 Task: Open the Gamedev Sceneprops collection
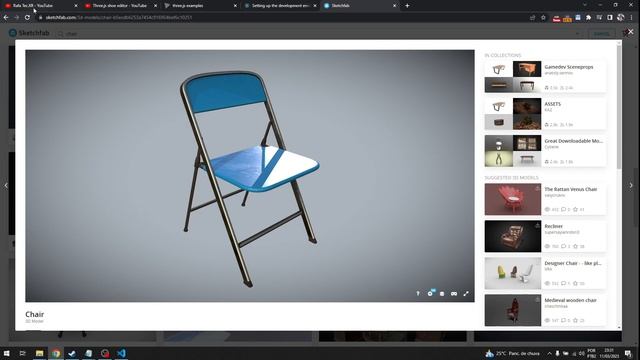(569, 67)
